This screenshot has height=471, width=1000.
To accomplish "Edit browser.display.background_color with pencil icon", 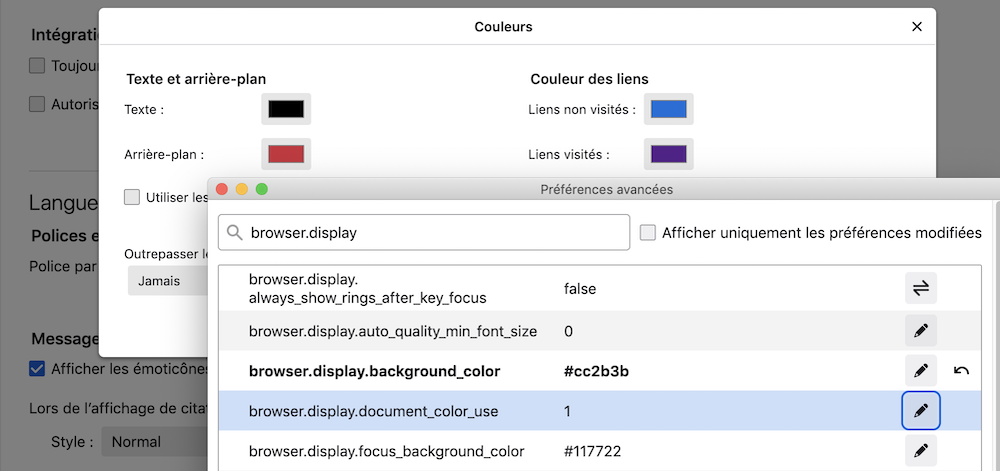I will [x=920, y=370].
